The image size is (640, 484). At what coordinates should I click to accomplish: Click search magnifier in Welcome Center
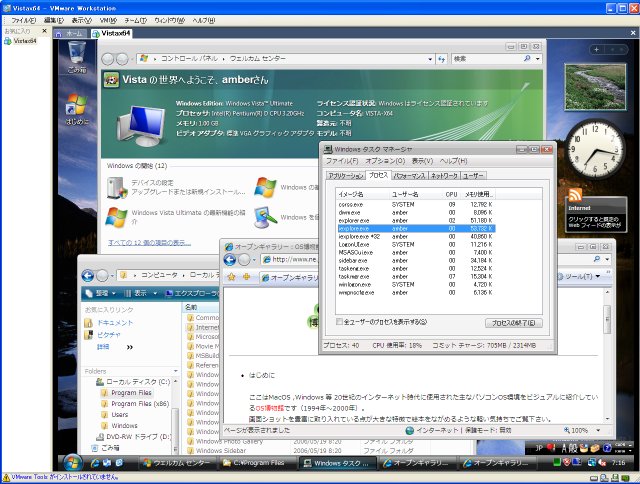527,59
